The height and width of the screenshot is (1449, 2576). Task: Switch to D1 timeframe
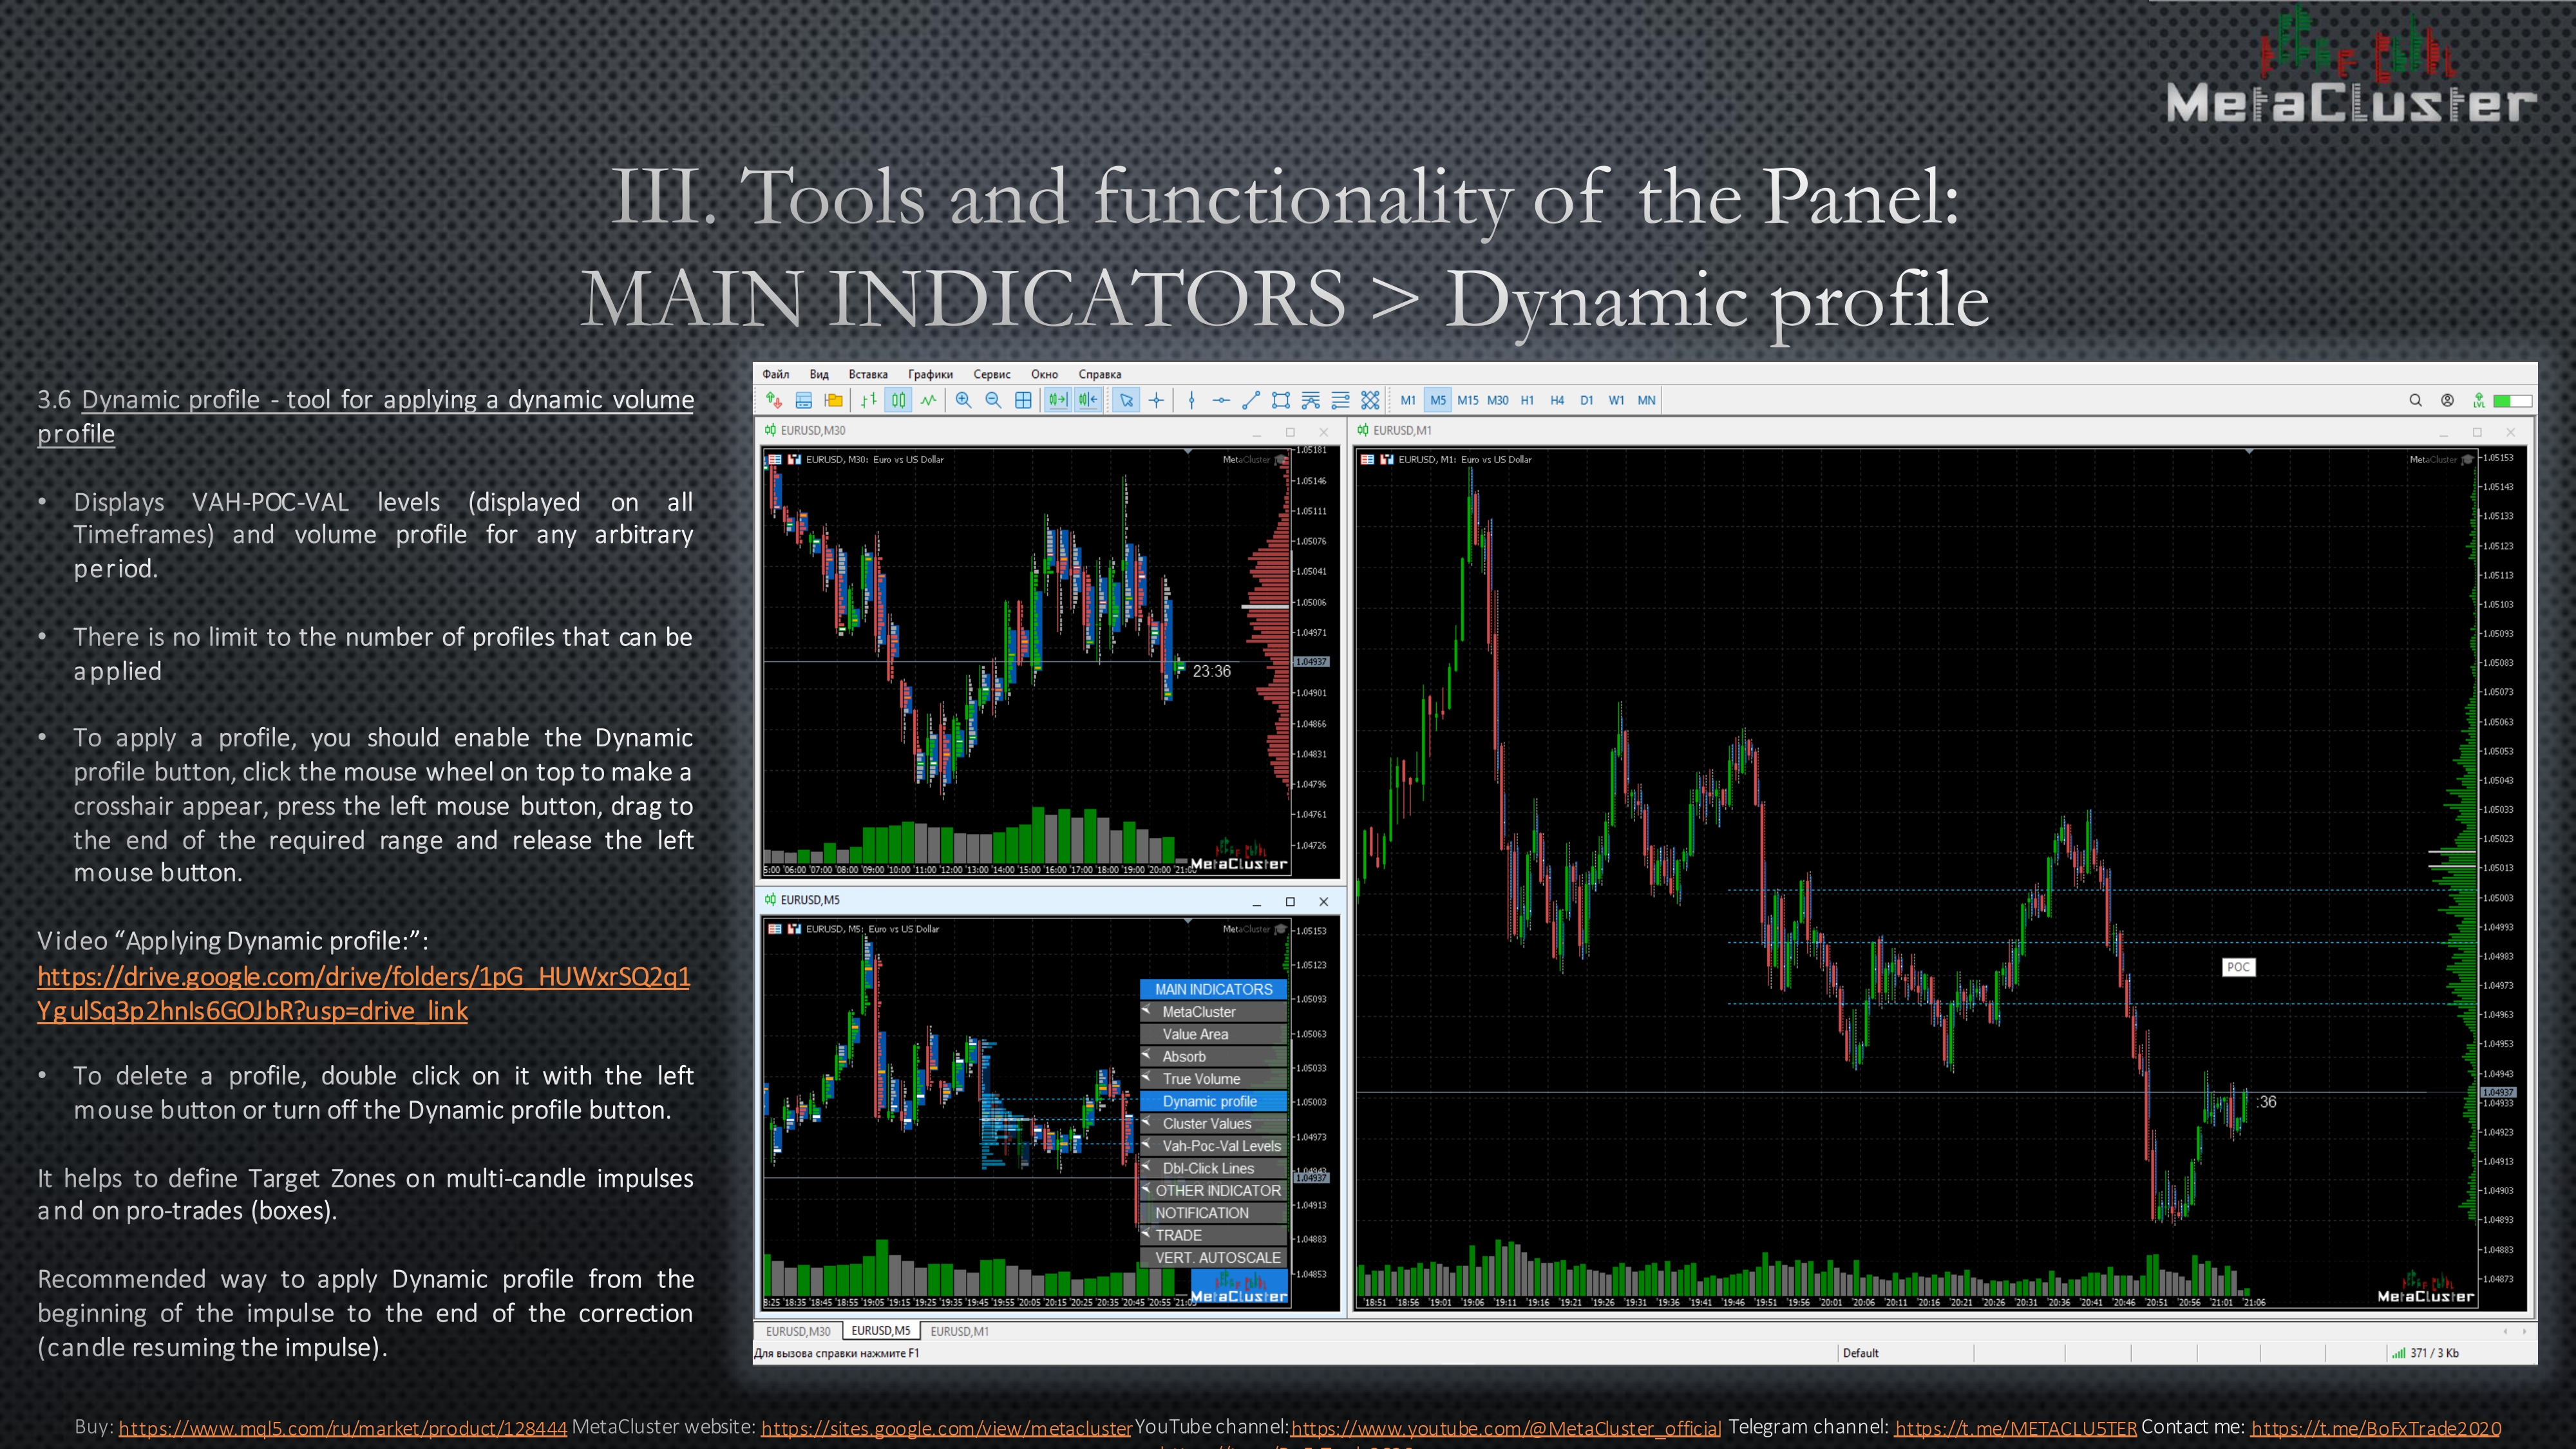coord(1587,400)
